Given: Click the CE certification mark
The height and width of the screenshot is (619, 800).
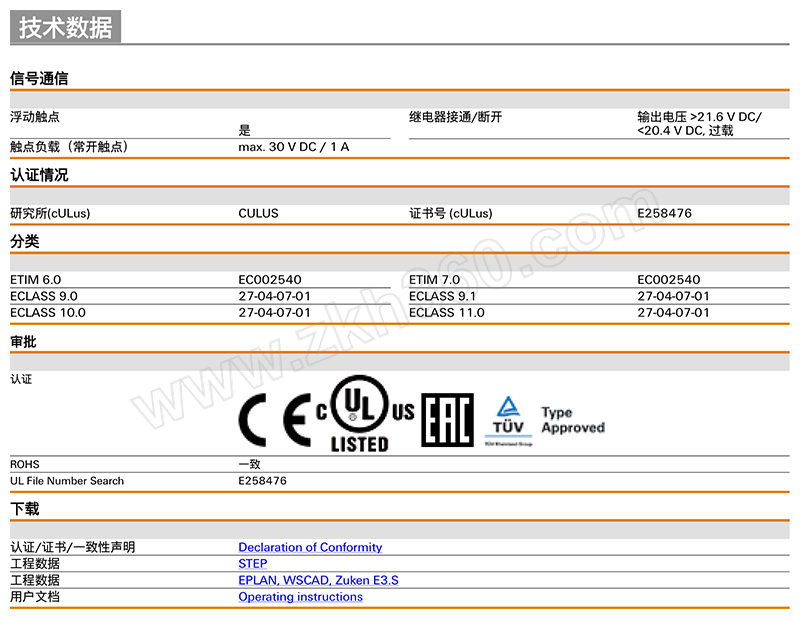Looking at the screenshot, I should tap(274, 420).
